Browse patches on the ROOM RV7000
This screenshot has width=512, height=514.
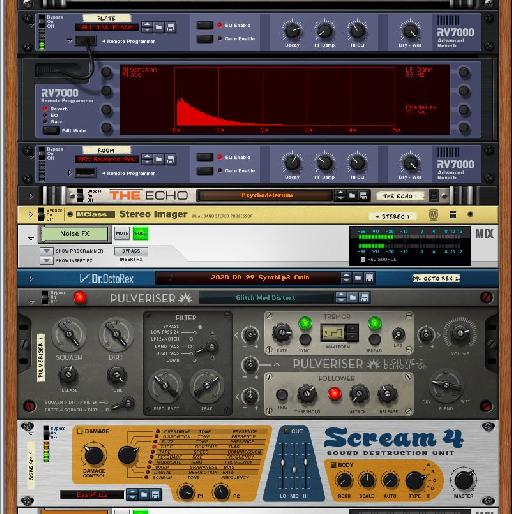click(159, 159)
